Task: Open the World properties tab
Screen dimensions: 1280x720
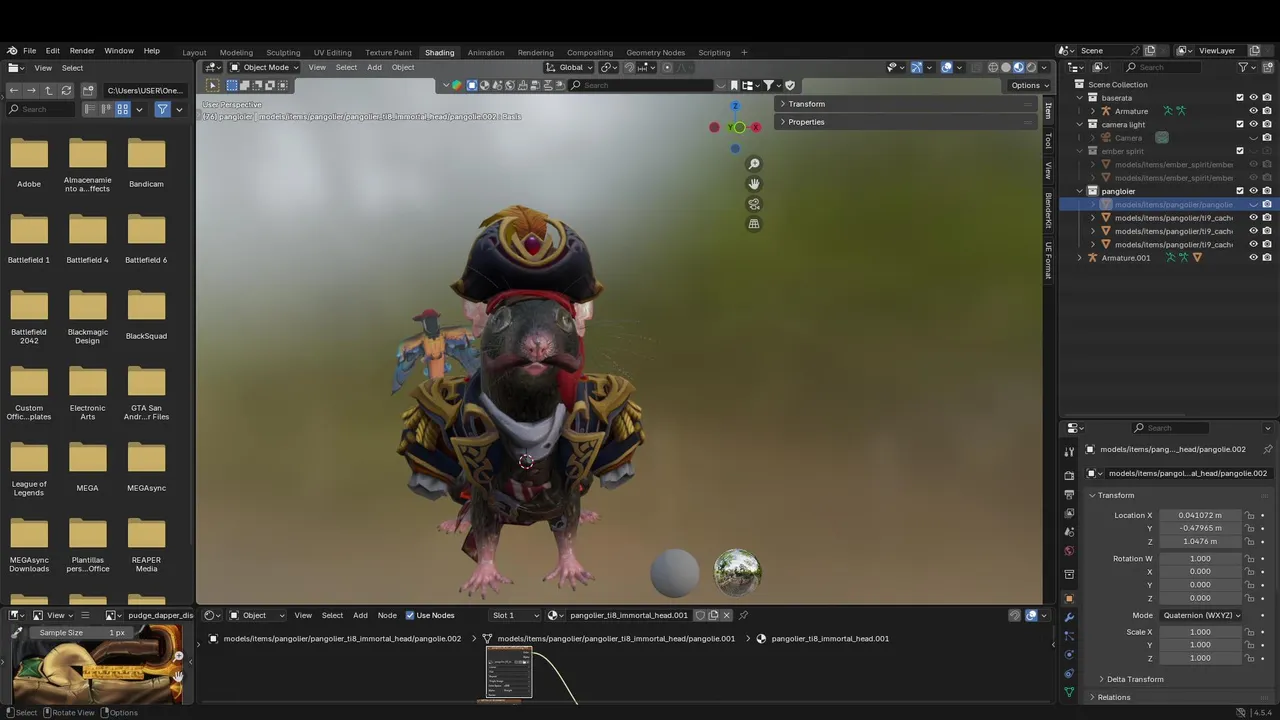Action: tap(1069, 551)
